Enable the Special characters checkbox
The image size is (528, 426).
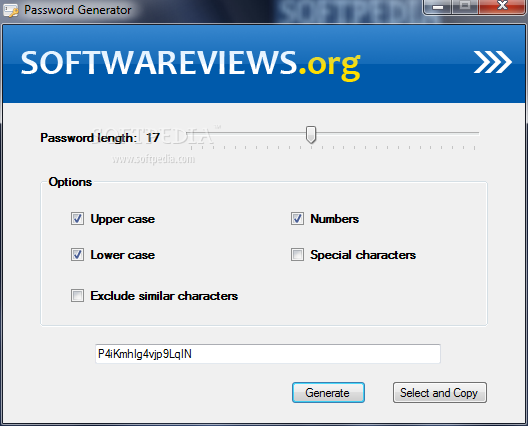297,255
